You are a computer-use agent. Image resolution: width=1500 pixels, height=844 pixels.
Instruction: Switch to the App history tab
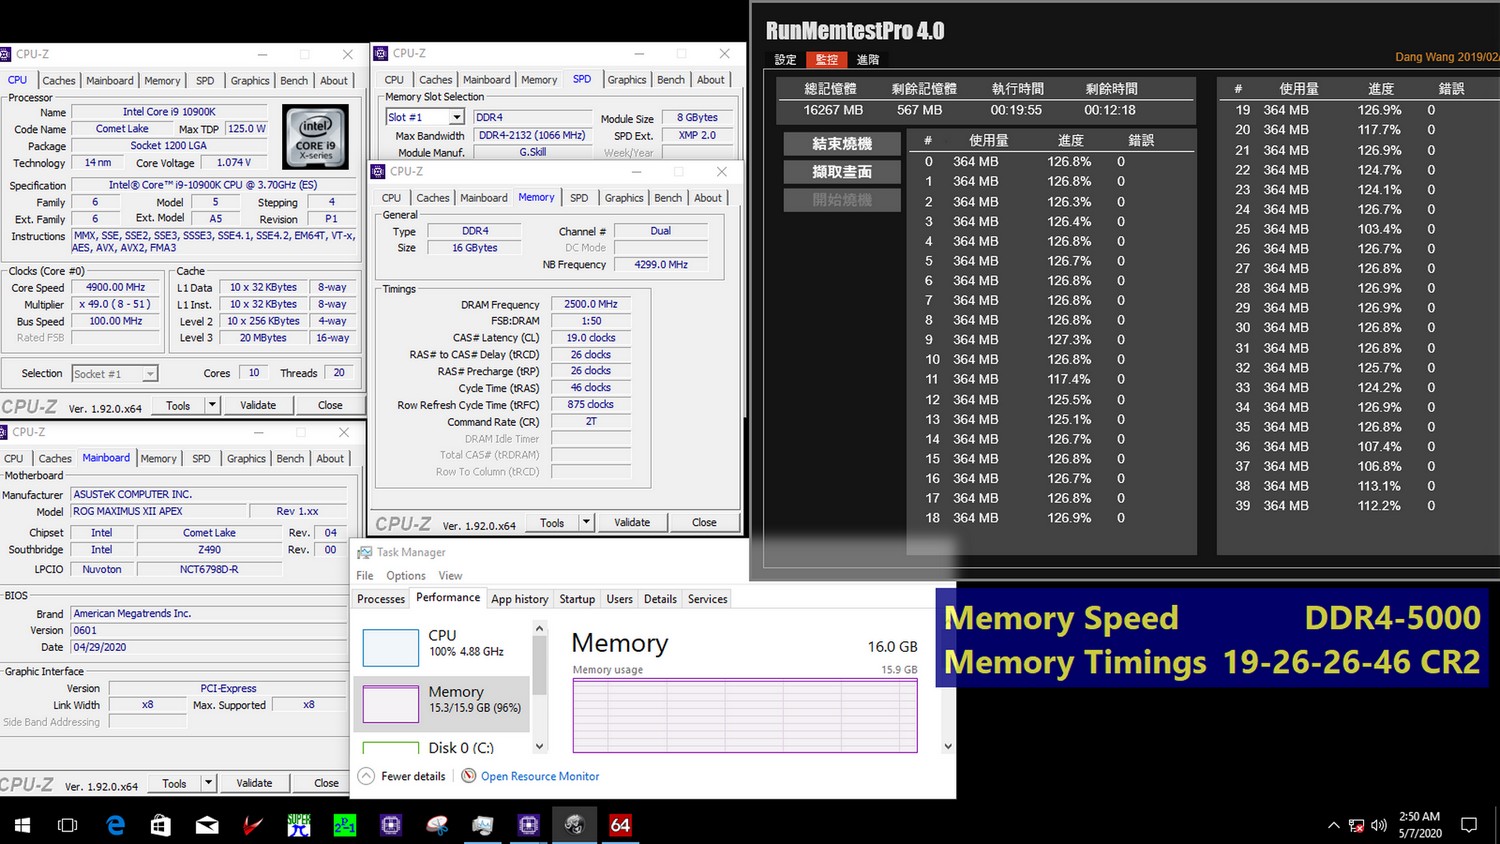pyautogui.click(x=520, y=599)
